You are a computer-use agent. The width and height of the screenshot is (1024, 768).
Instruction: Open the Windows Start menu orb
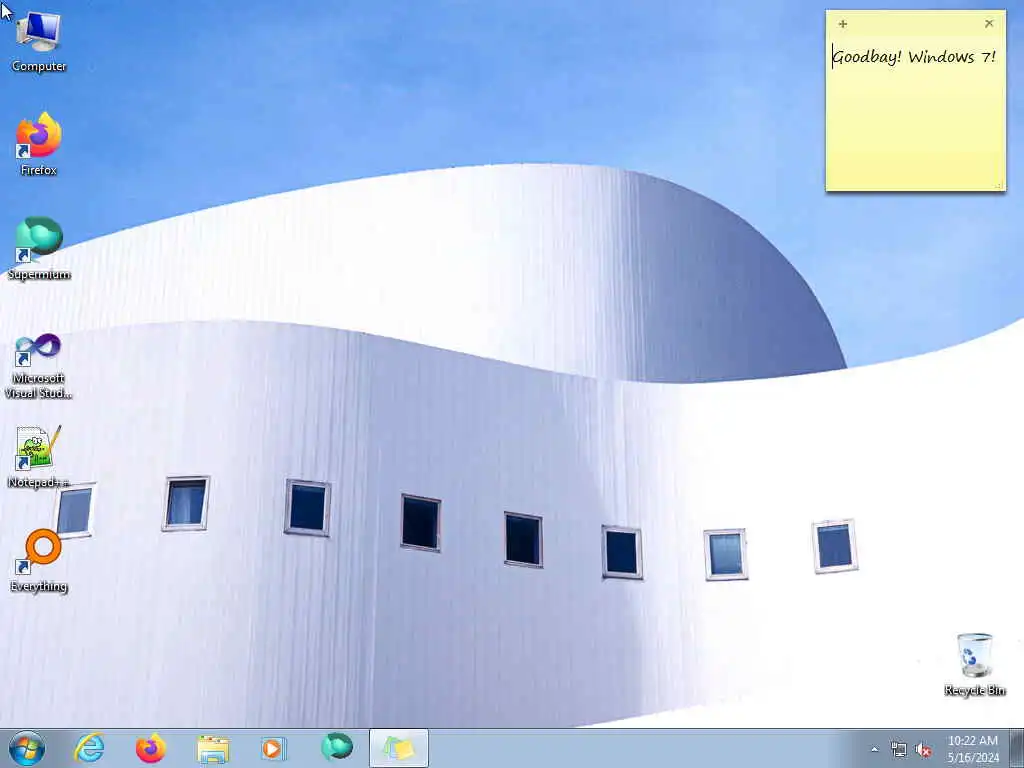pyautogui.click(x=27, y=748)
